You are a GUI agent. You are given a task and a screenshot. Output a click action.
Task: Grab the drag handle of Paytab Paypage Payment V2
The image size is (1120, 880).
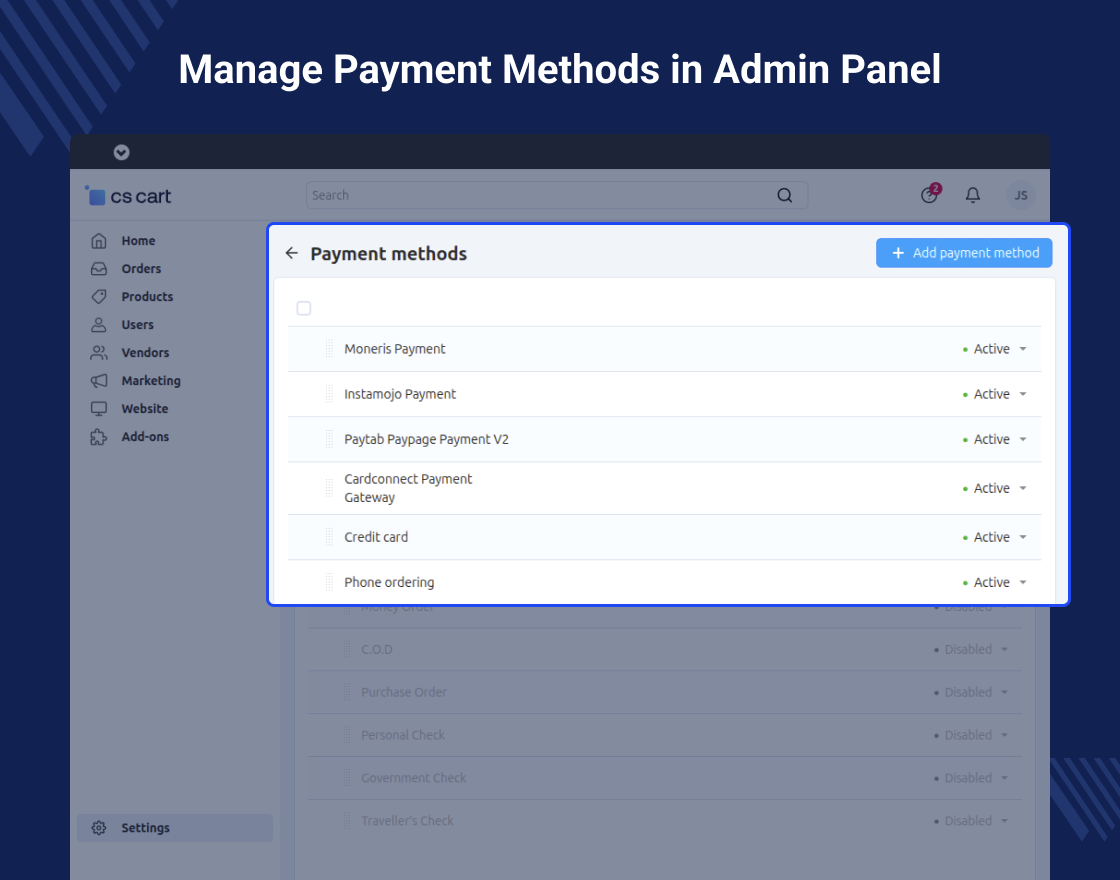[x=329, y=439]
